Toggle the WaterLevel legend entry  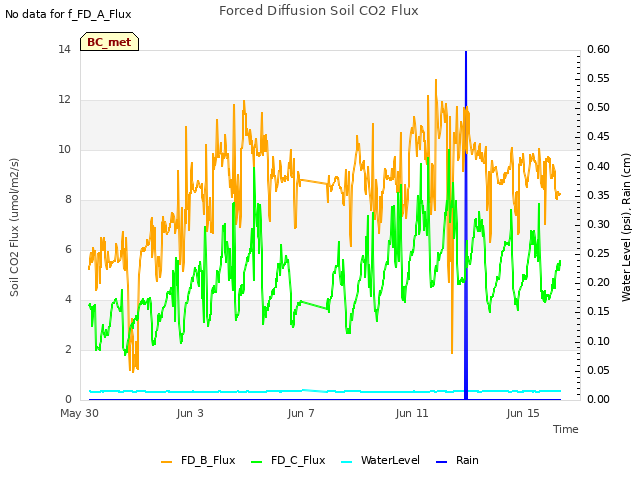pyautogui.click(x=380, y=460)
